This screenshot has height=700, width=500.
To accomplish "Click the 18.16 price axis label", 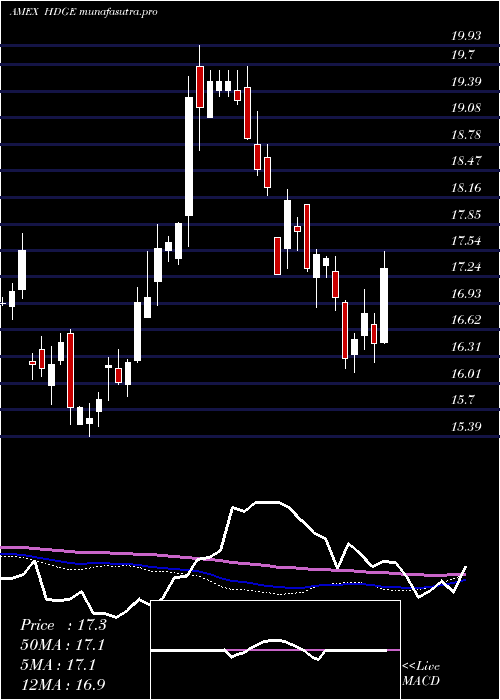I will coord(466,188).
